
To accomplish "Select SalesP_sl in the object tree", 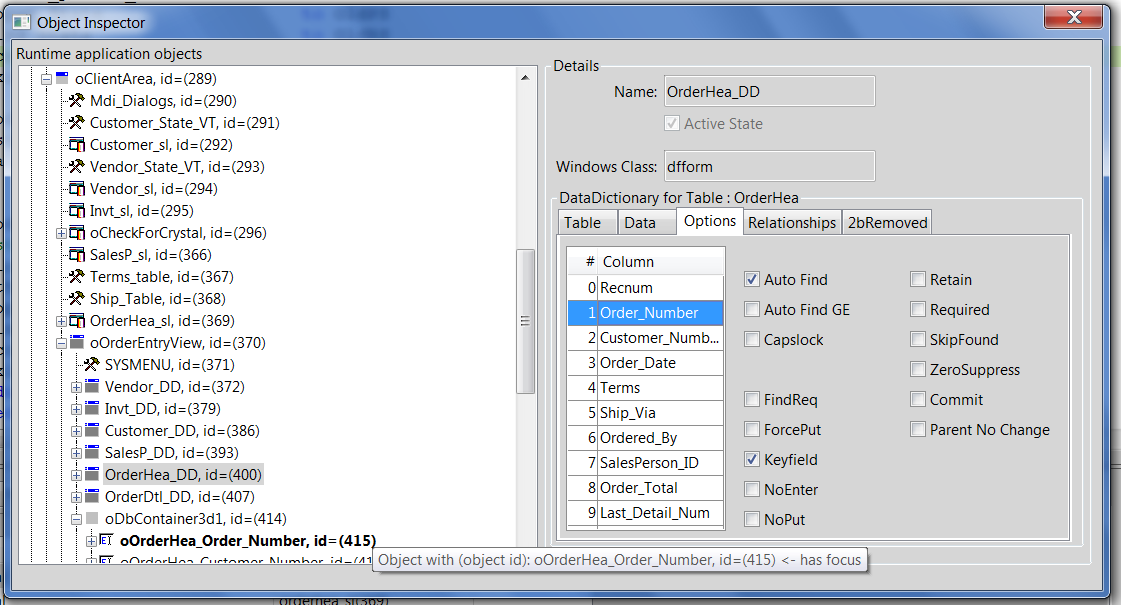I will [x=150, y=255].
